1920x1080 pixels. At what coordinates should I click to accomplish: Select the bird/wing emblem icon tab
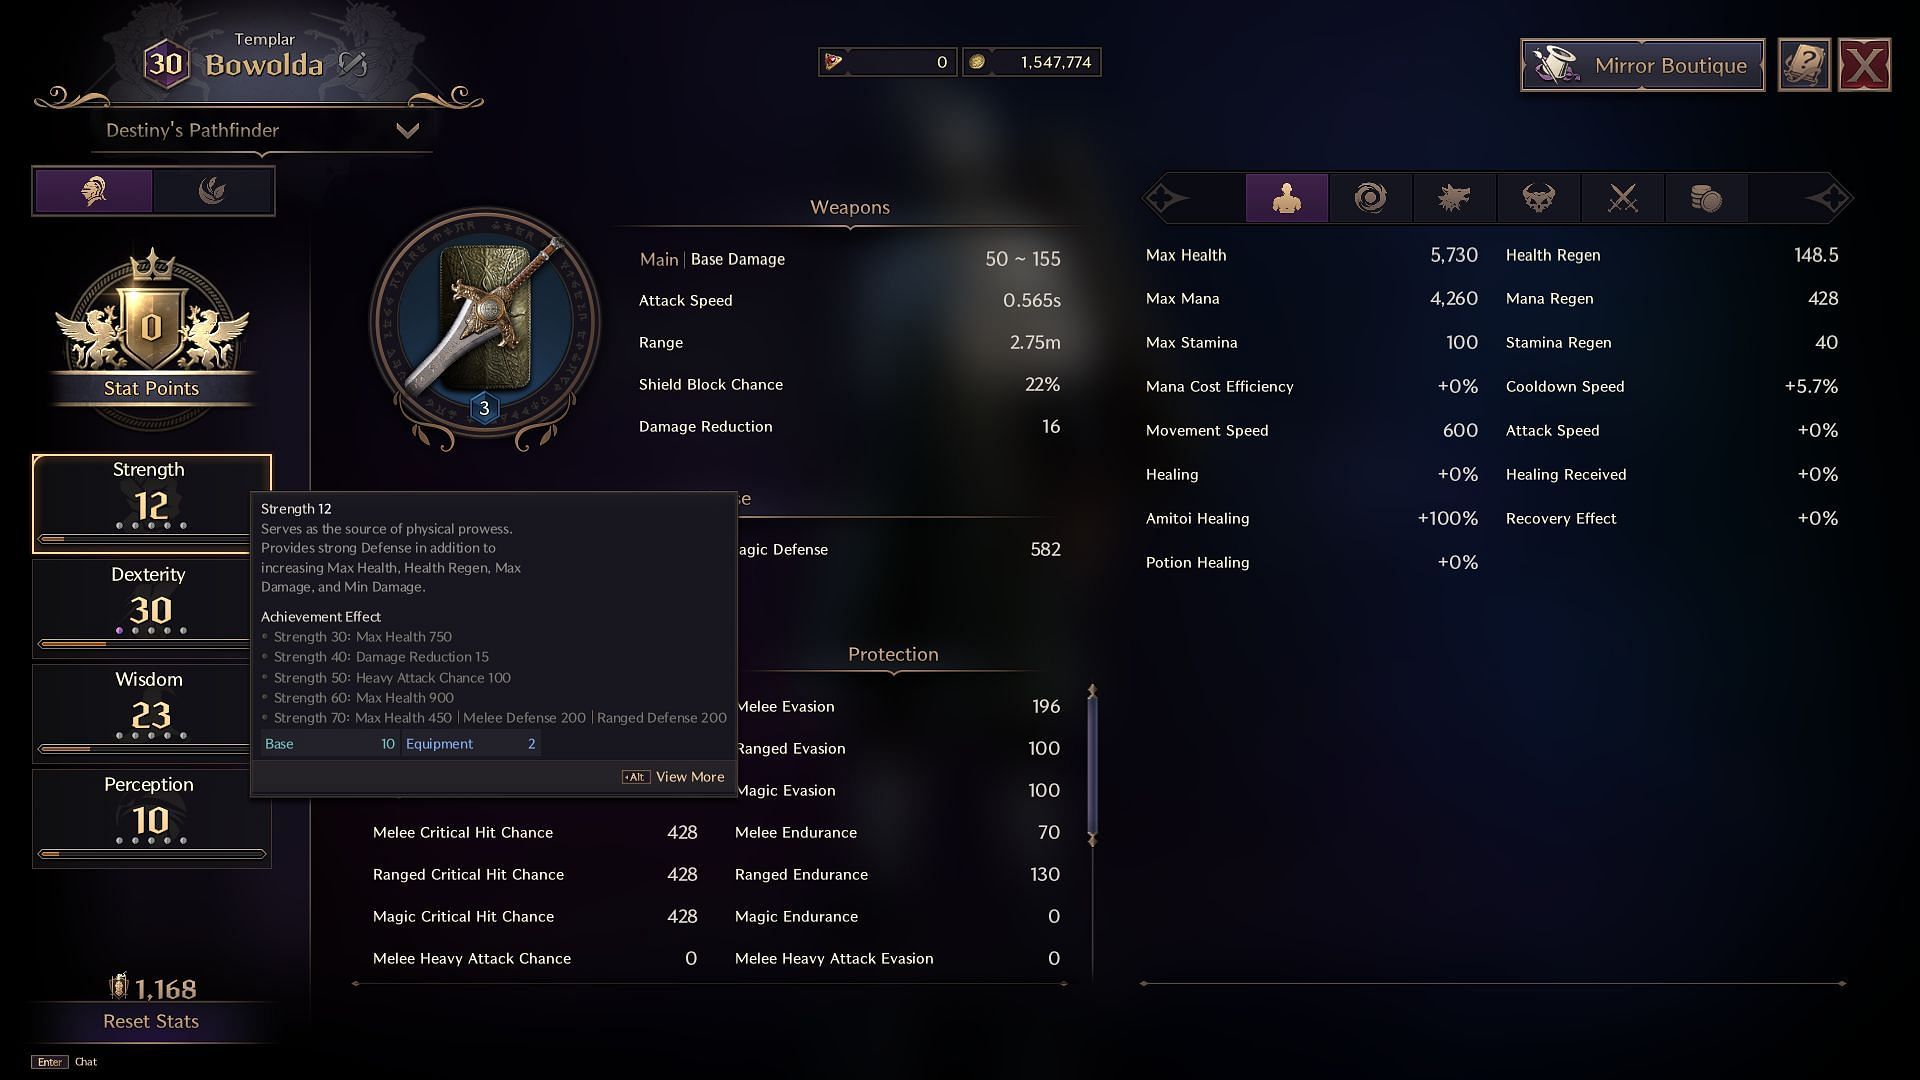coord(210,193)
